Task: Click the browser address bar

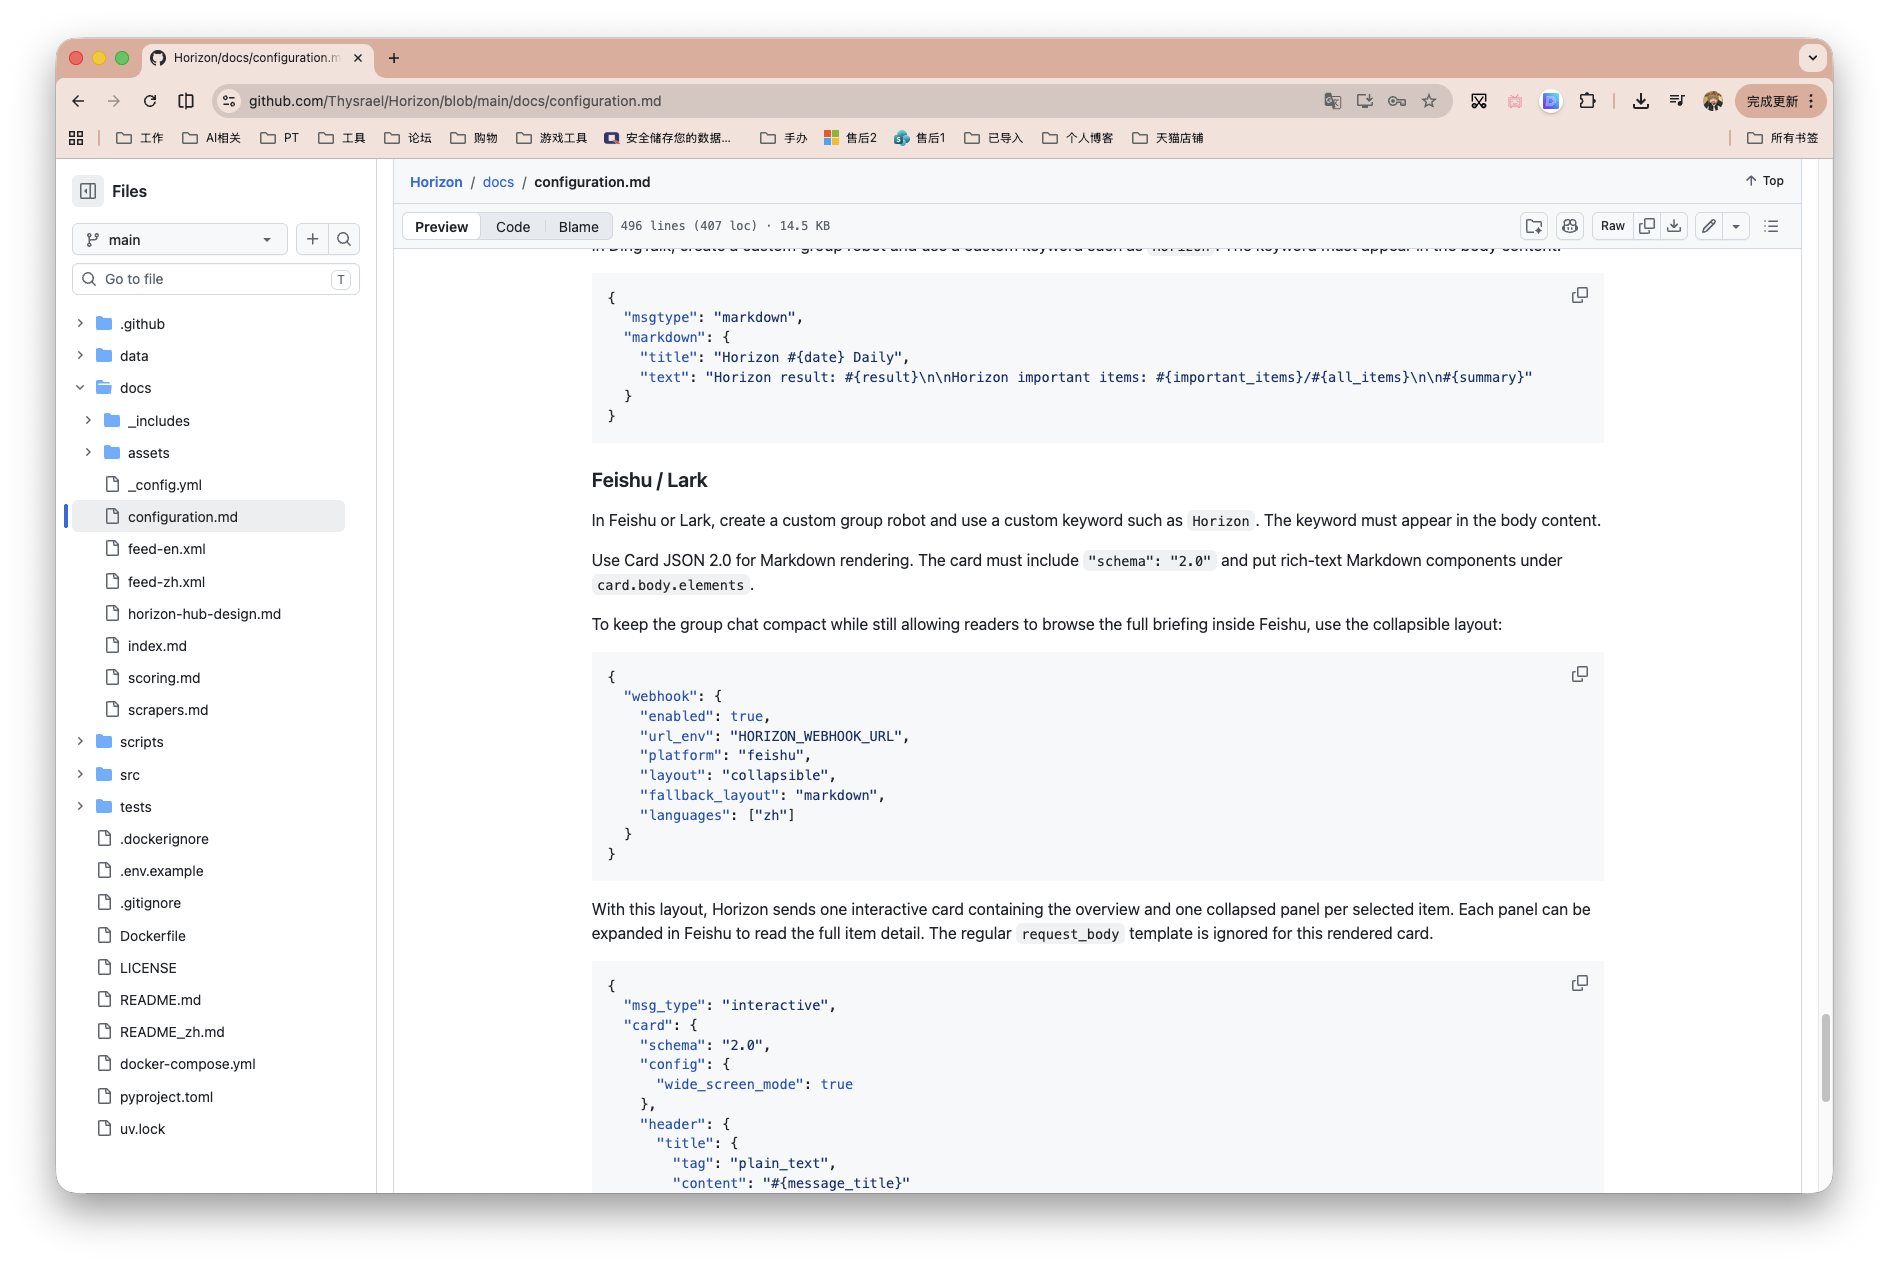Action: pyautogui.click(x=780, y=101)
